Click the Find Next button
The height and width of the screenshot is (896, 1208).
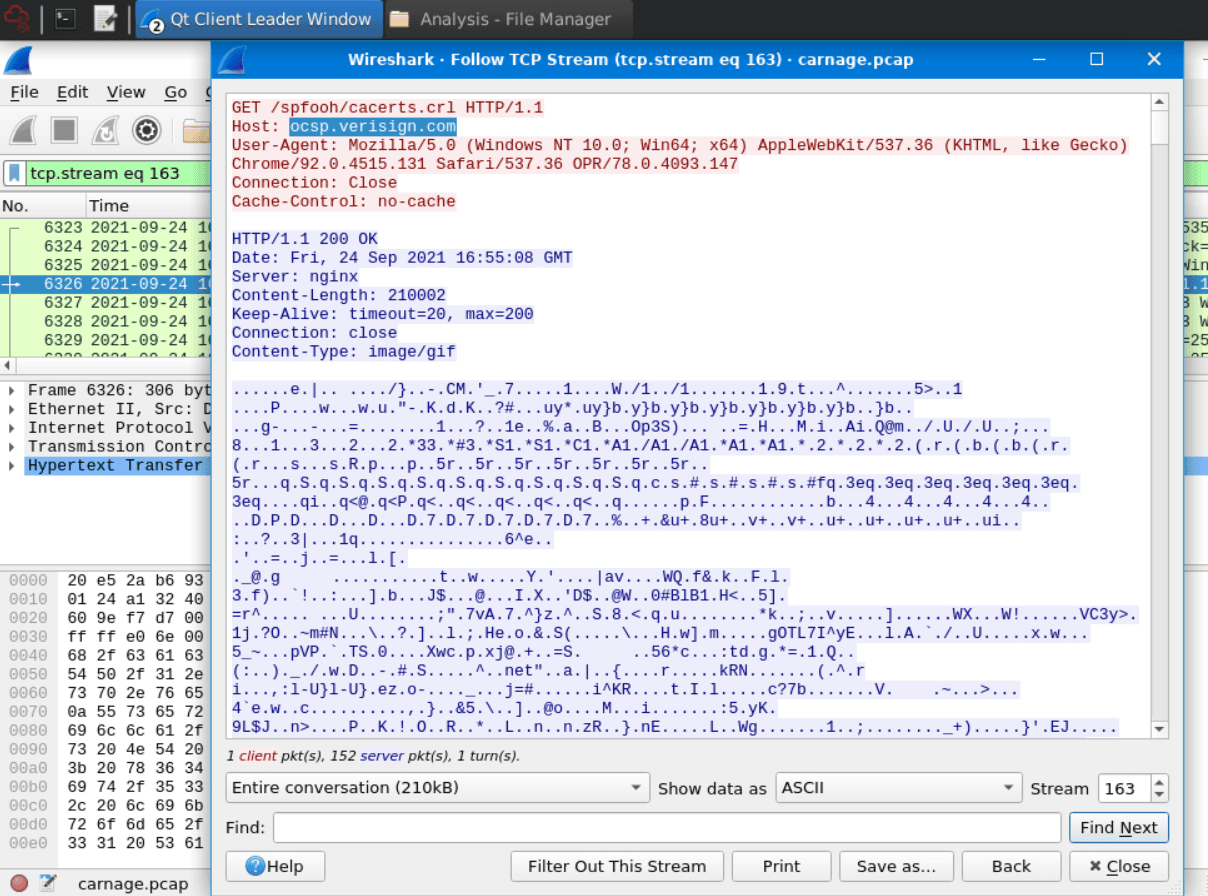[x=1118, y=828]
